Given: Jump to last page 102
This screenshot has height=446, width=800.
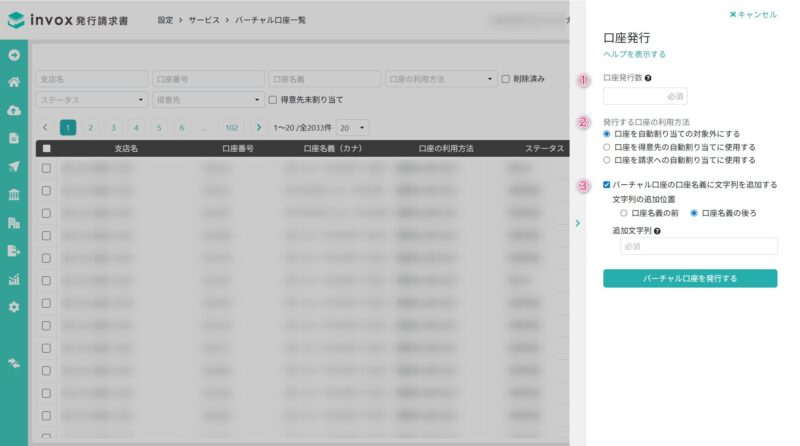Looking at the screenshot, I should (232, 128).
